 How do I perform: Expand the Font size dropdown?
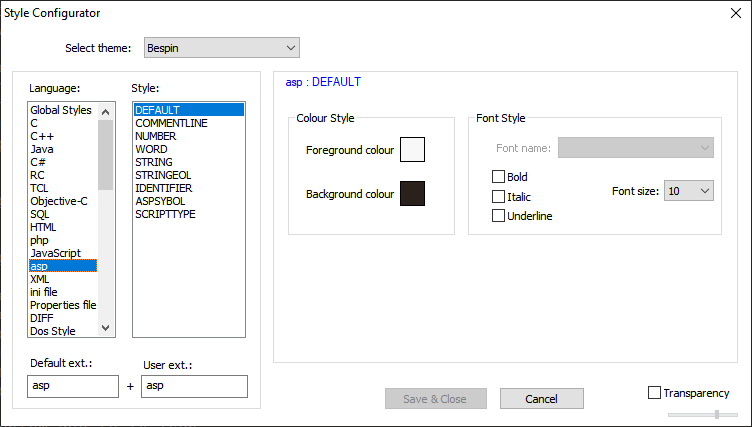pyautogui.click(x=688, y=190)
